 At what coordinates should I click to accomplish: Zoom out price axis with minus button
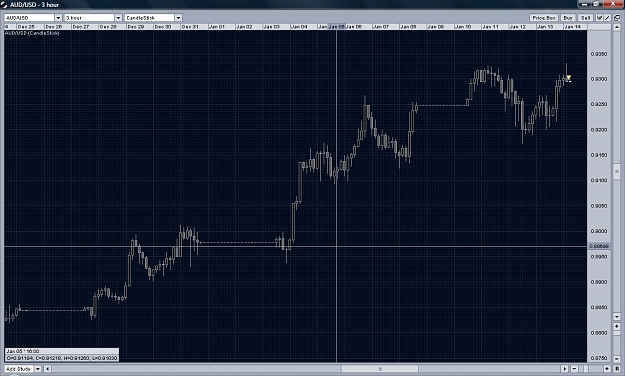tap(617, 358)
